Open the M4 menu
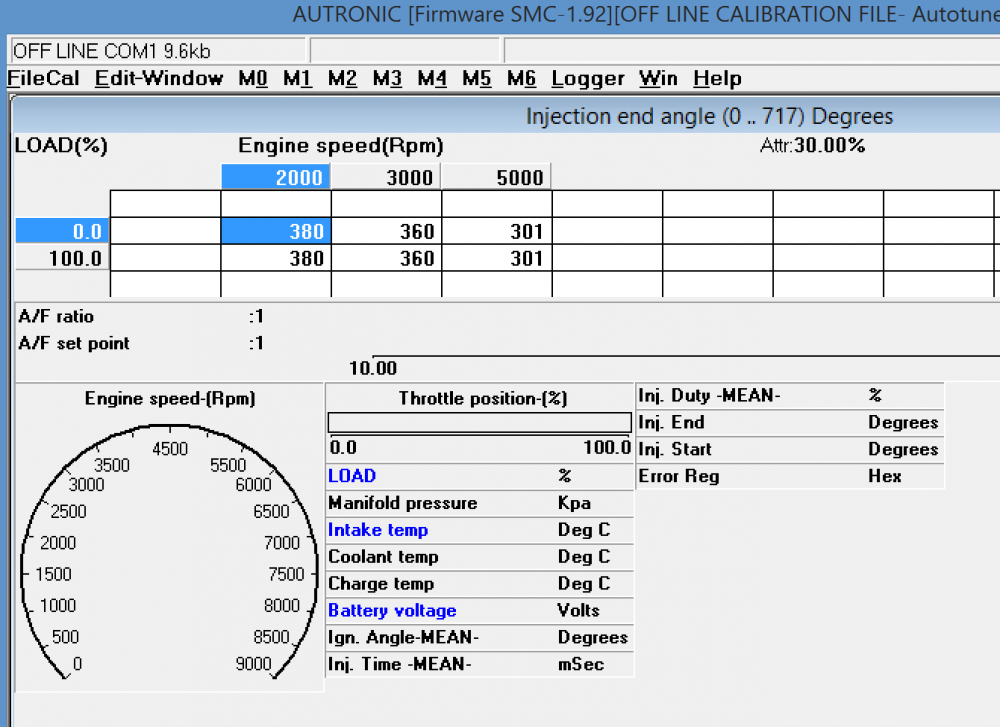The image size is (1000, 727). tap(432, 78)
